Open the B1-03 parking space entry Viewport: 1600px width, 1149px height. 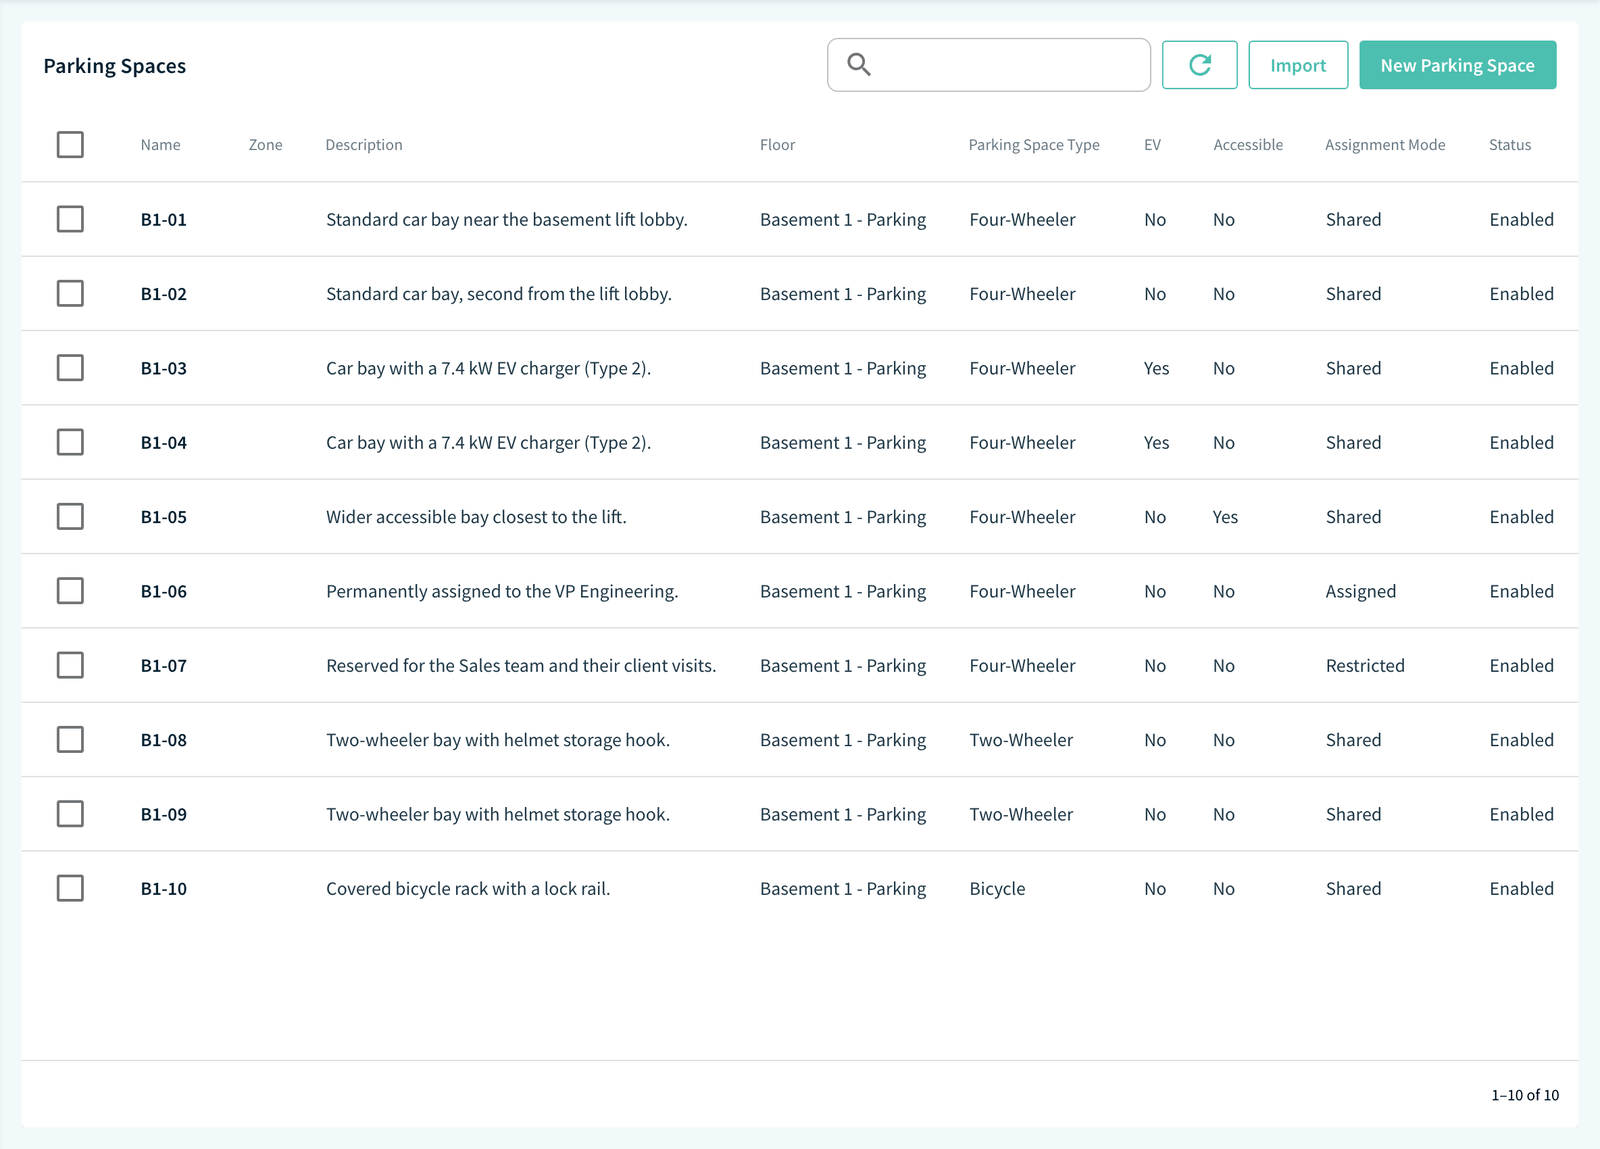click(x=799, y=368)
